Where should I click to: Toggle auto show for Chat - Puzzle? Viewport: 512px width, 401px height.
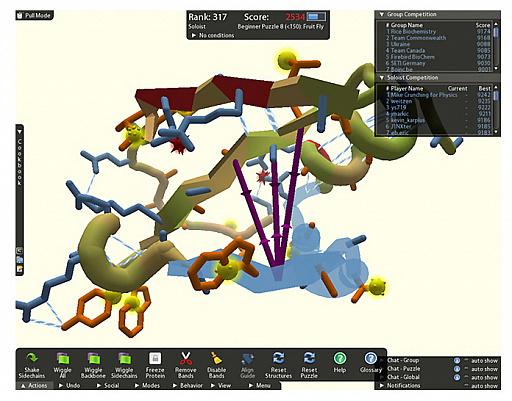click(x=467, y=369)
